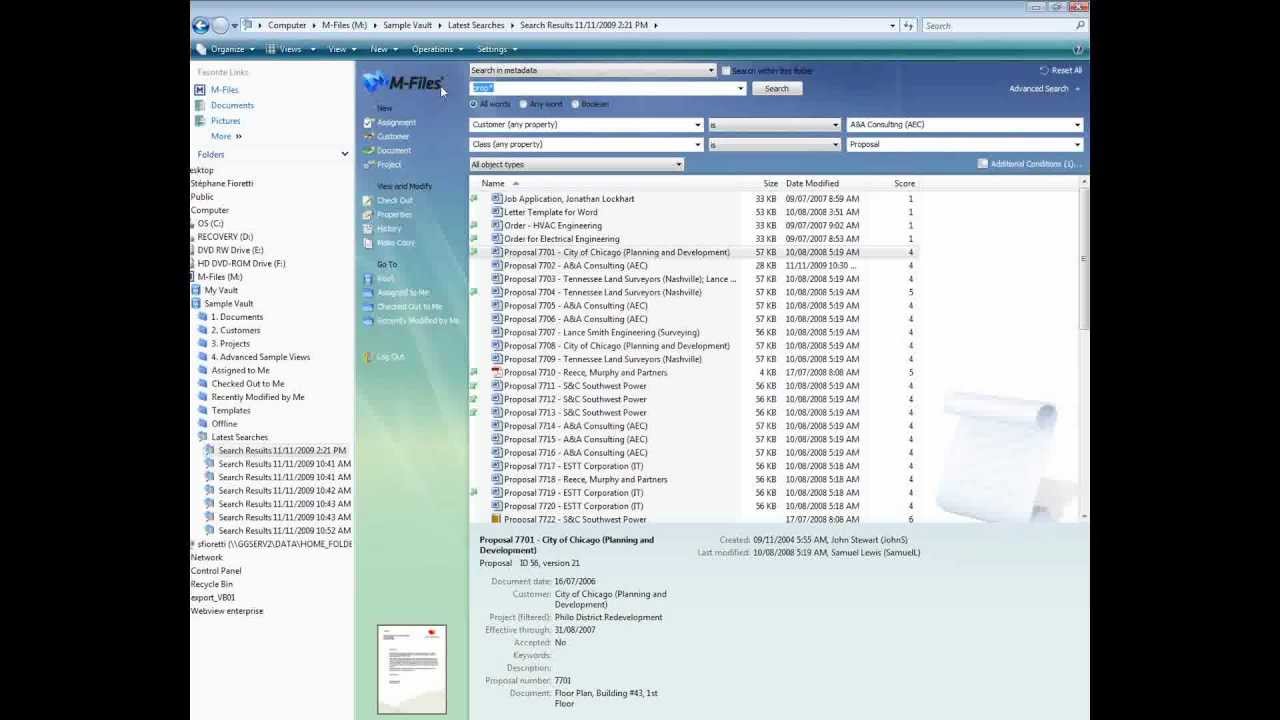This screenshot has height=720, width=1280.
Task: Click the New Document icon
Action: tap(368, 150)
